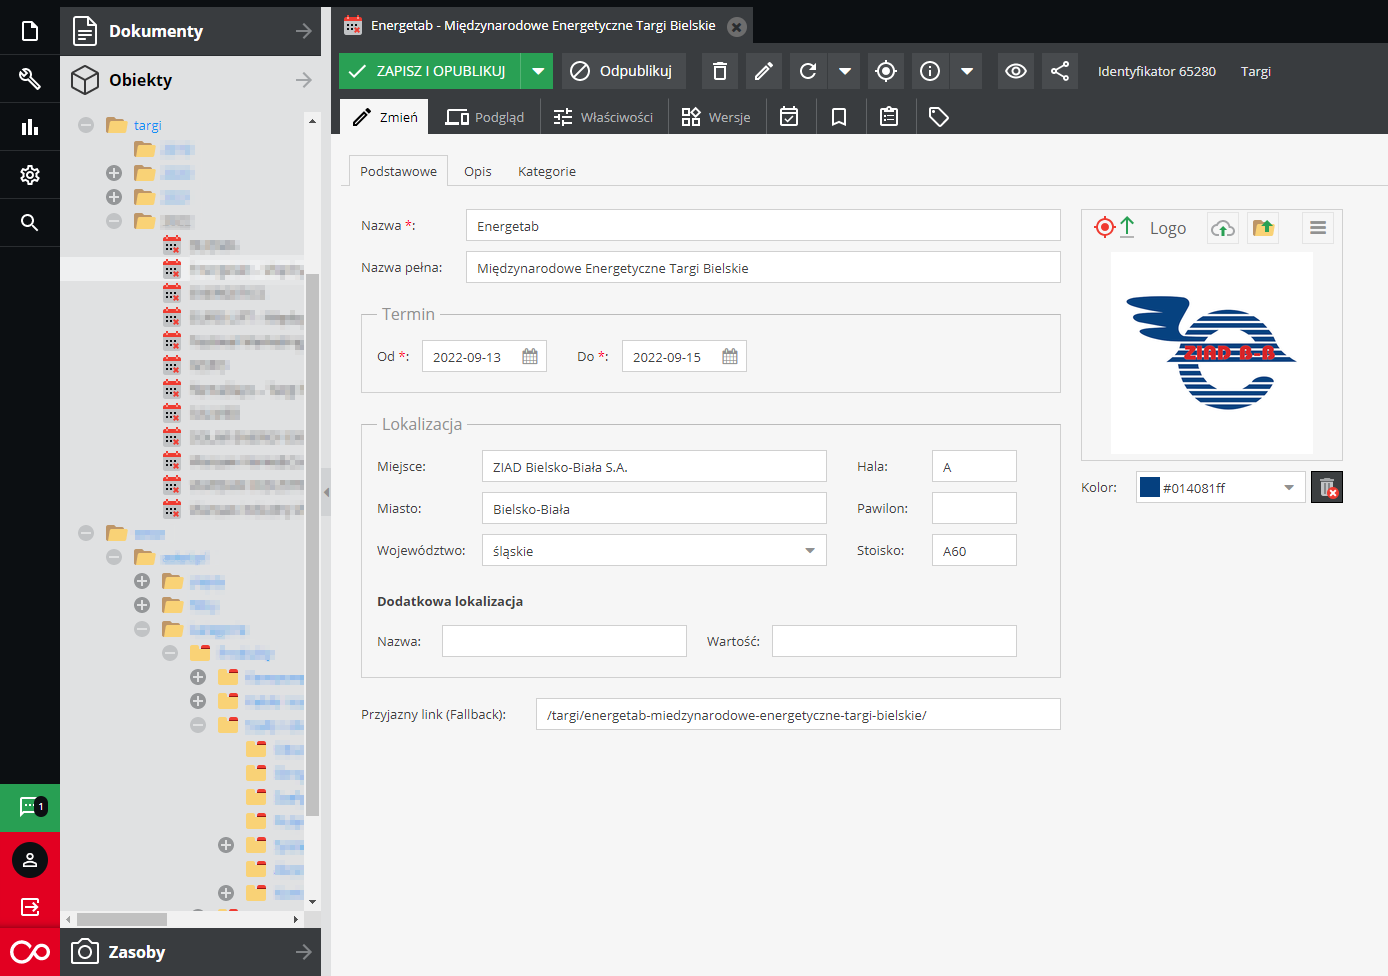Click the folder search icon for Logo

pyautogui.click(x=1263, y=228)
